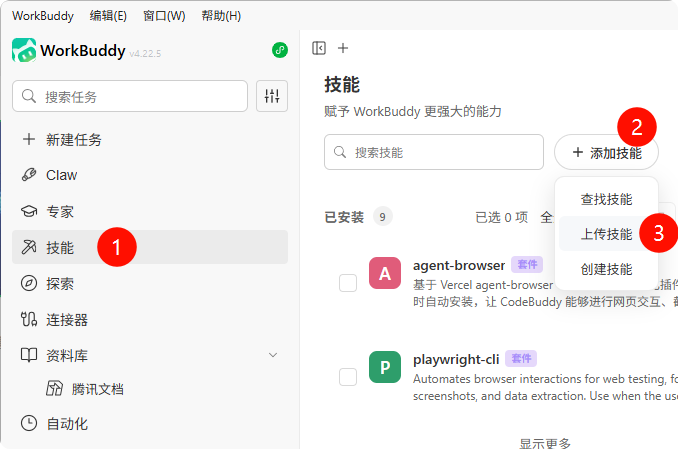Focus the 搜索任务 search field
Screen dimensions: 678x449
(x=130, y=96)
